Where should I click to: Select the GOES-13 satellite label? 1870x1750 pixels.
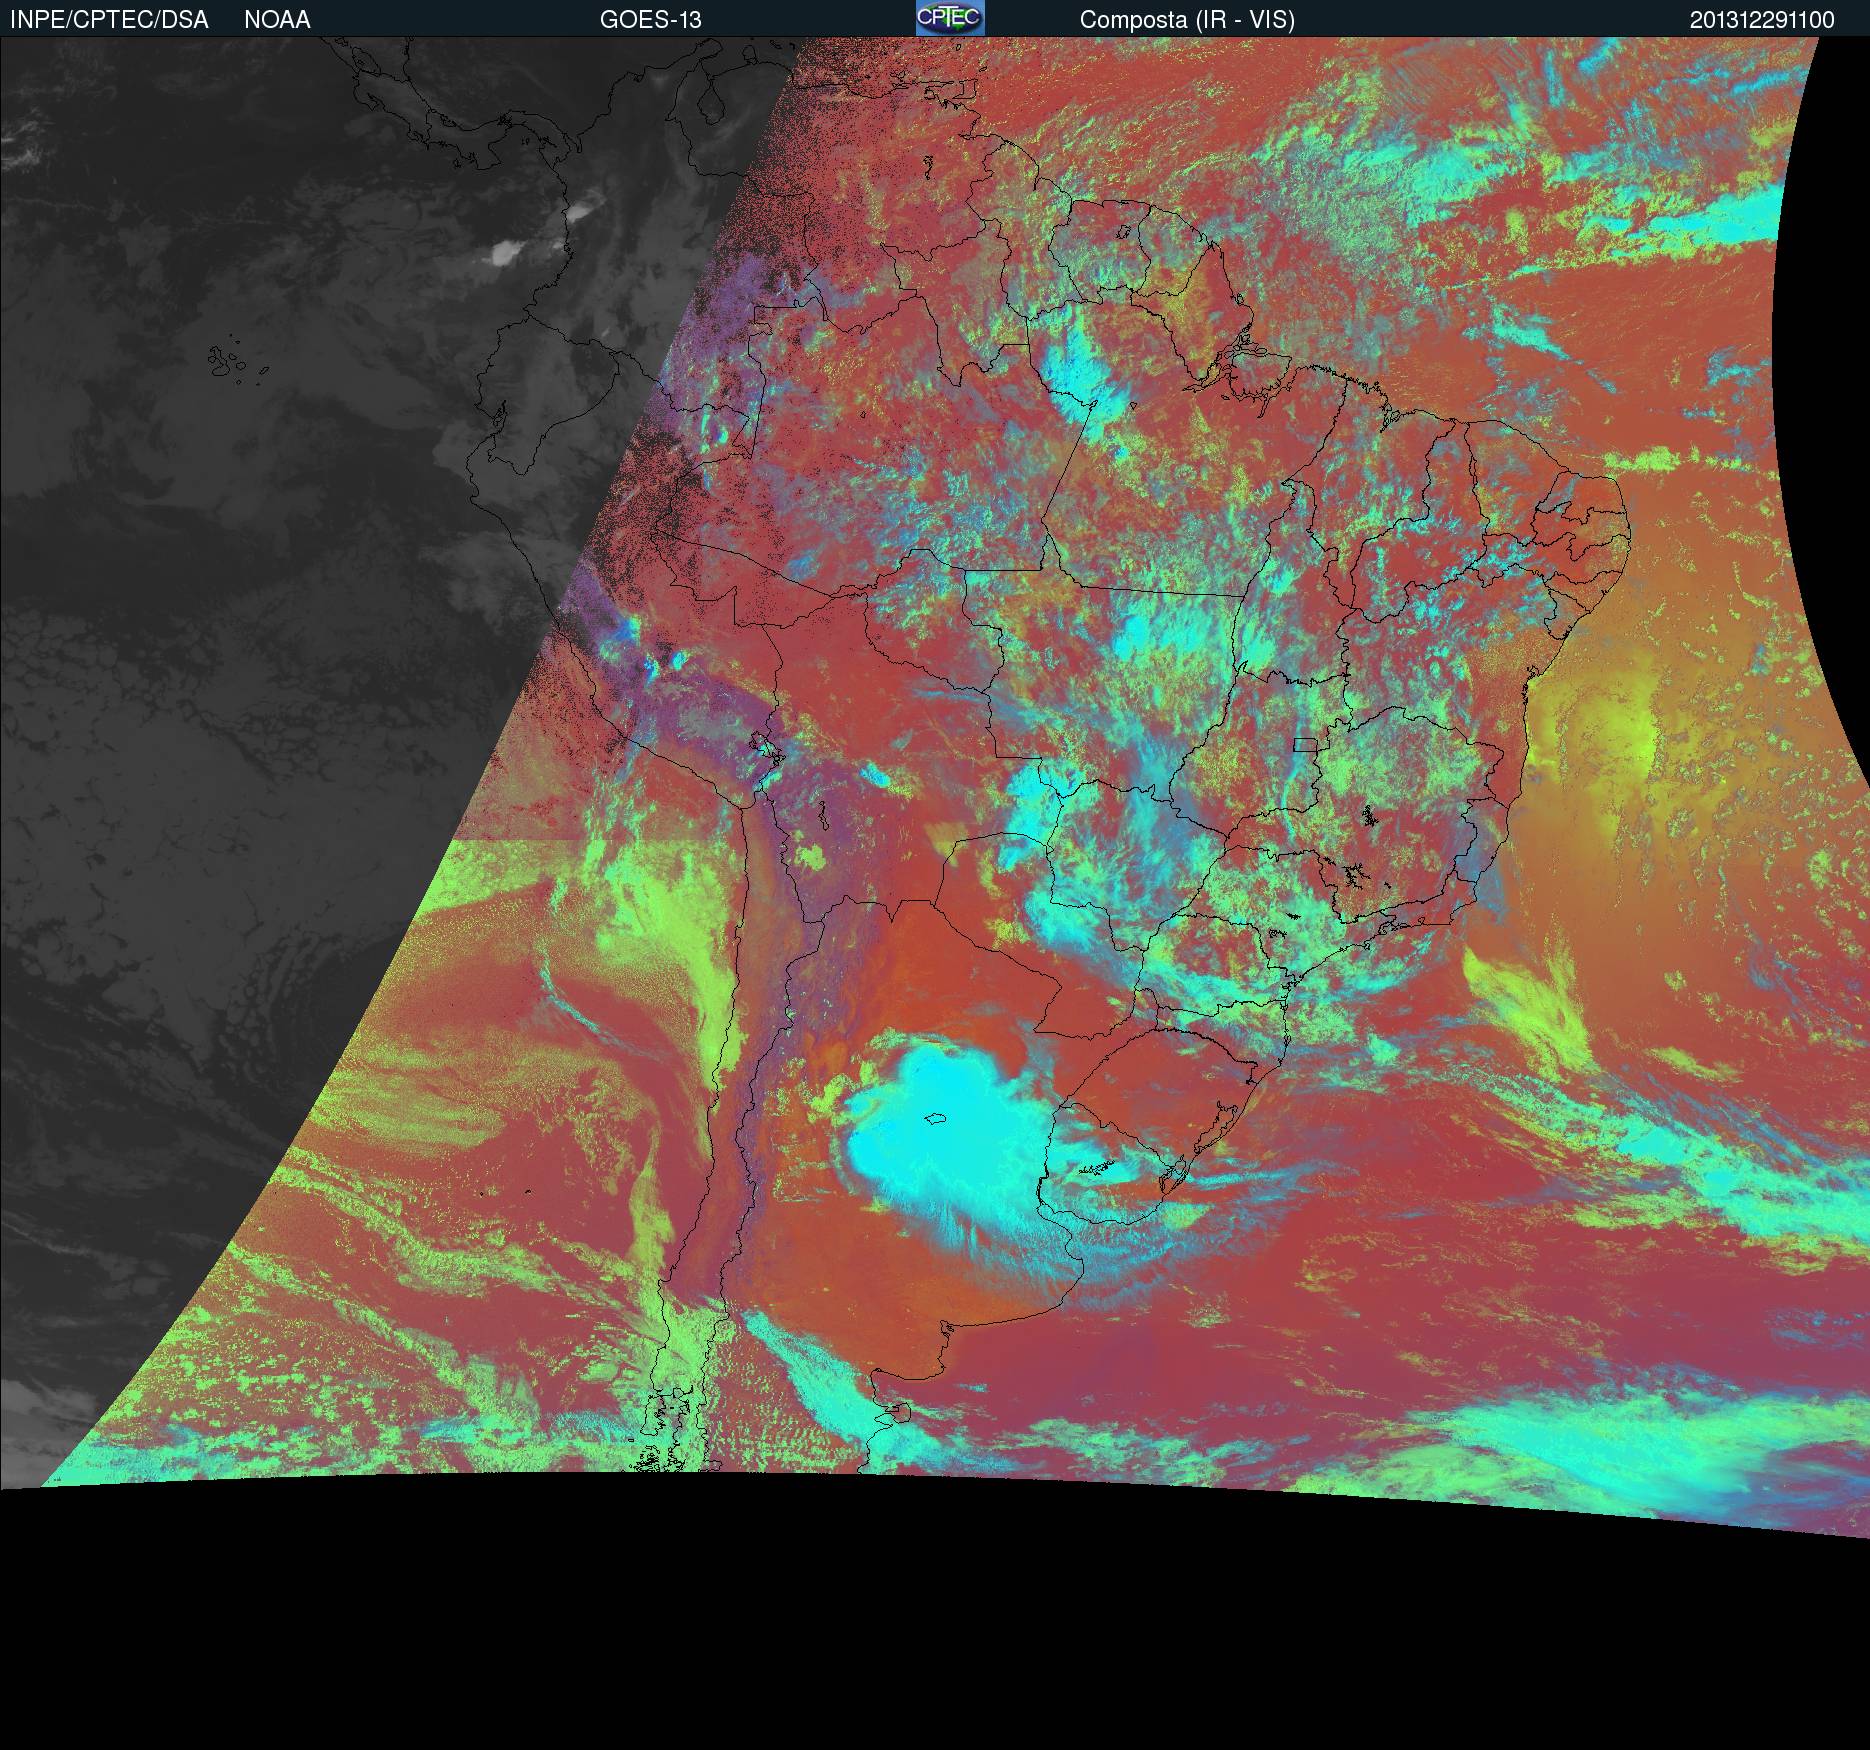[x=650, y=20]
